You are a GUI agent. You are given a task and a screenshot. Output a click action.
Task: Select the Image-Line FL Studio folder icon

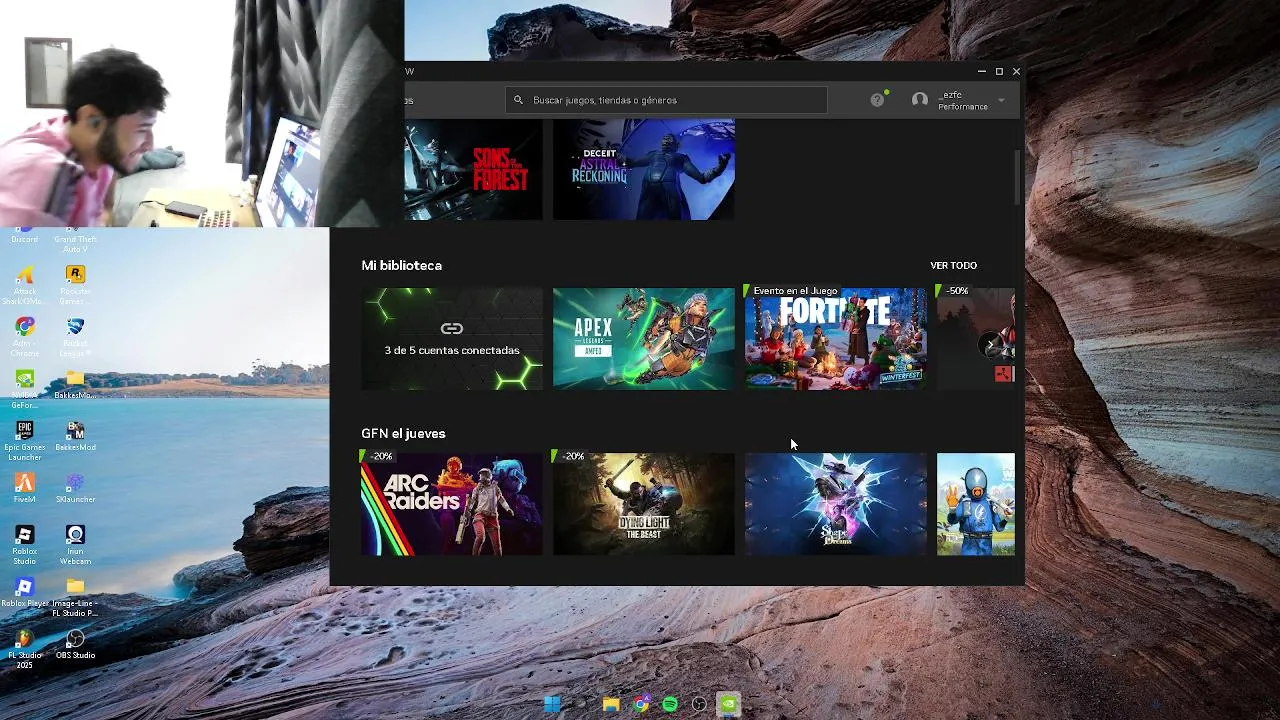pos(75,597)
